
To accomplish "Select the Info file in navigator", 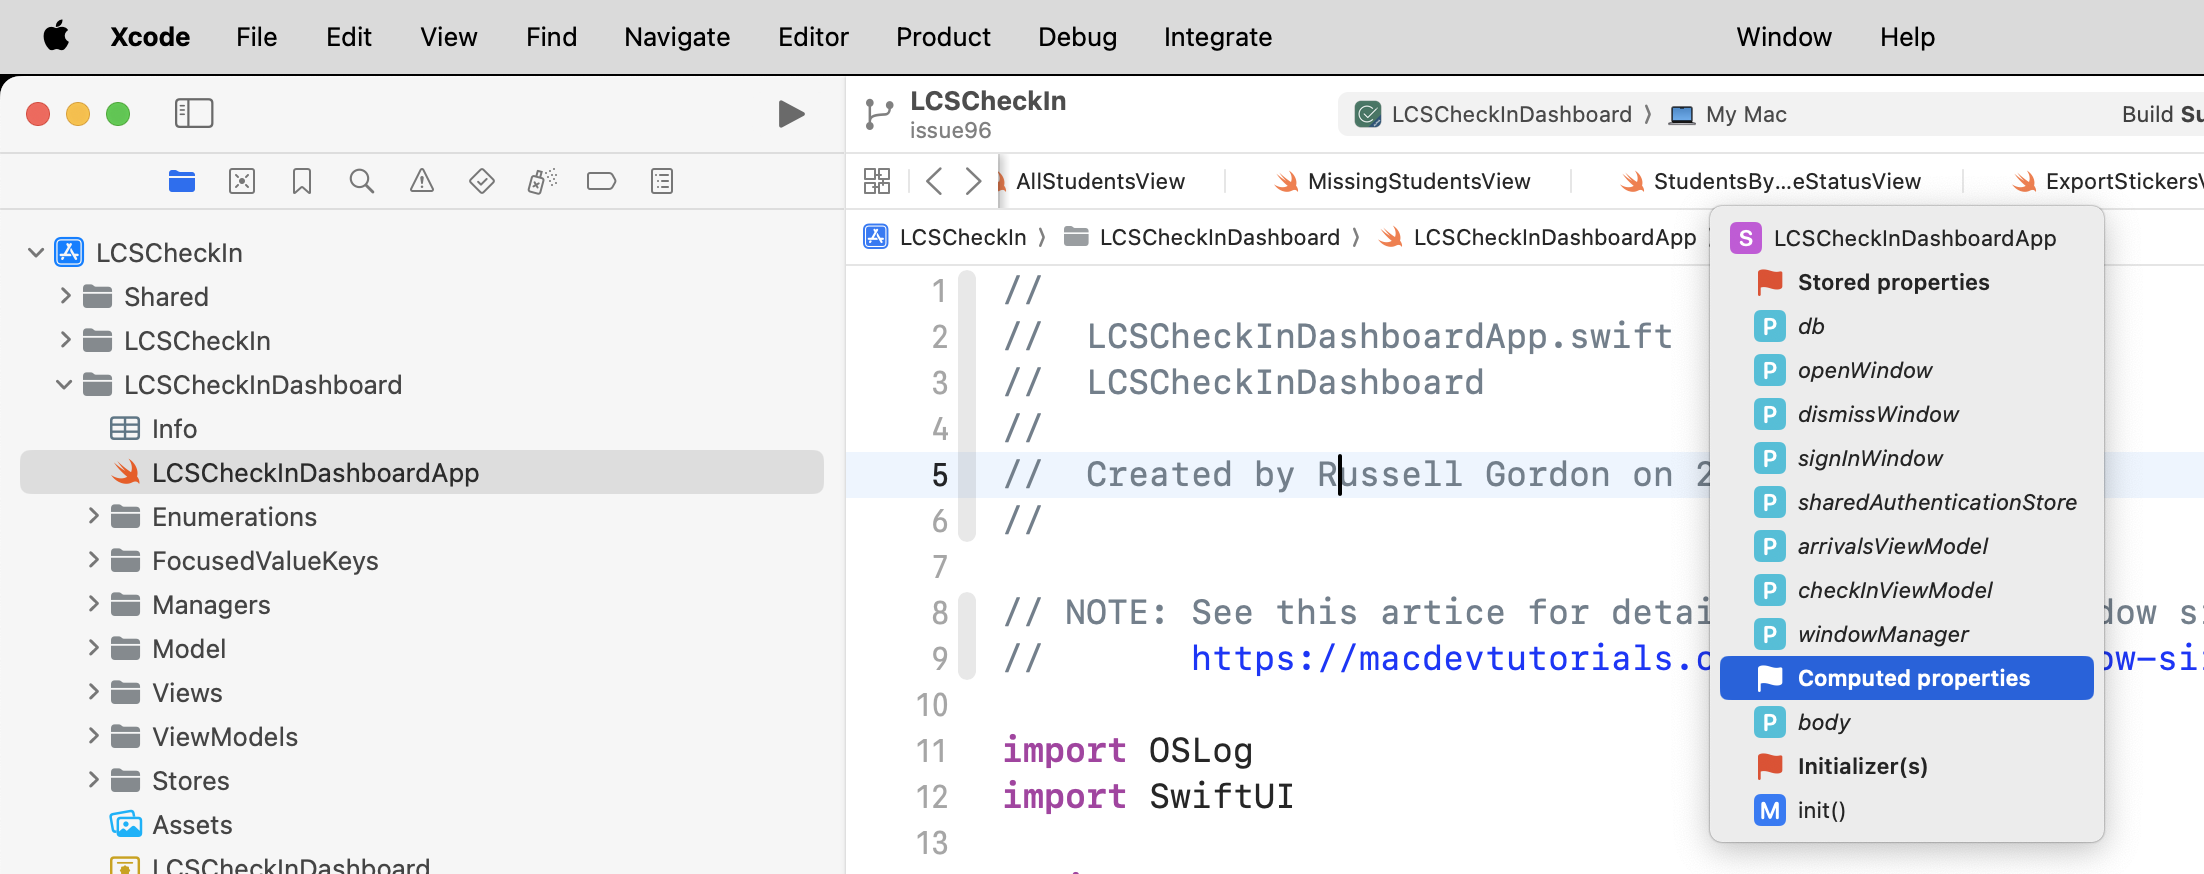I will coord(174,429).
